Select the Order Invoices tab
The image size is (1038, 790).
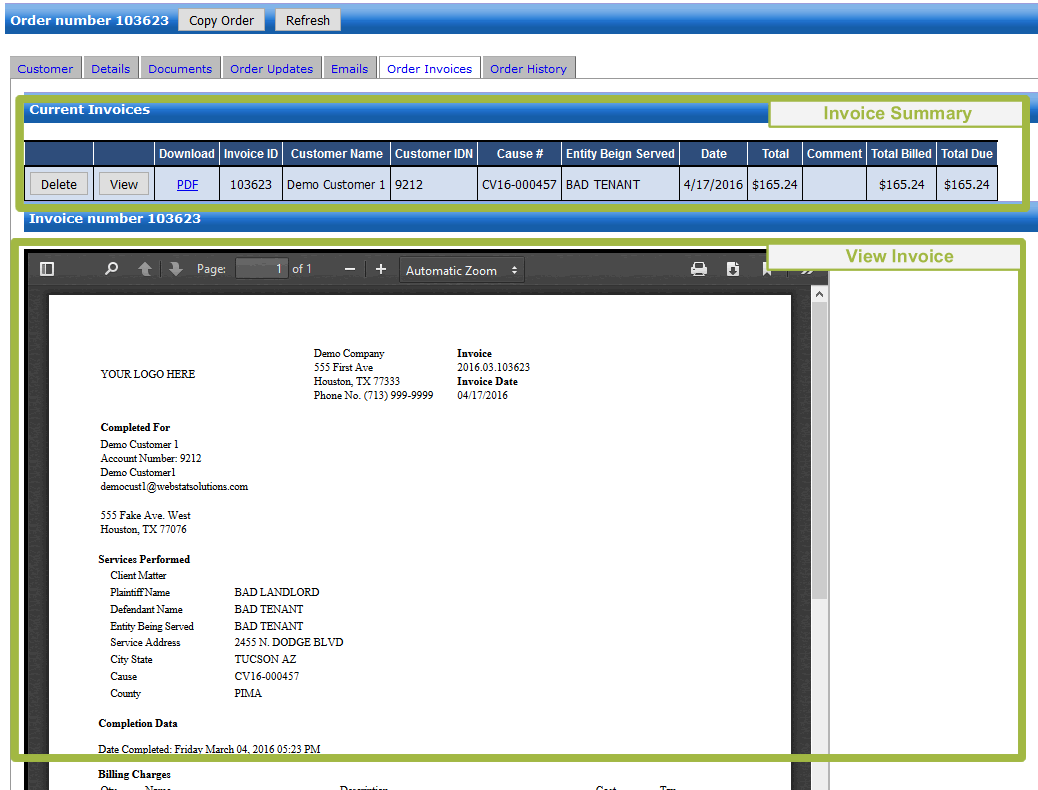click(x=430, y=68)
